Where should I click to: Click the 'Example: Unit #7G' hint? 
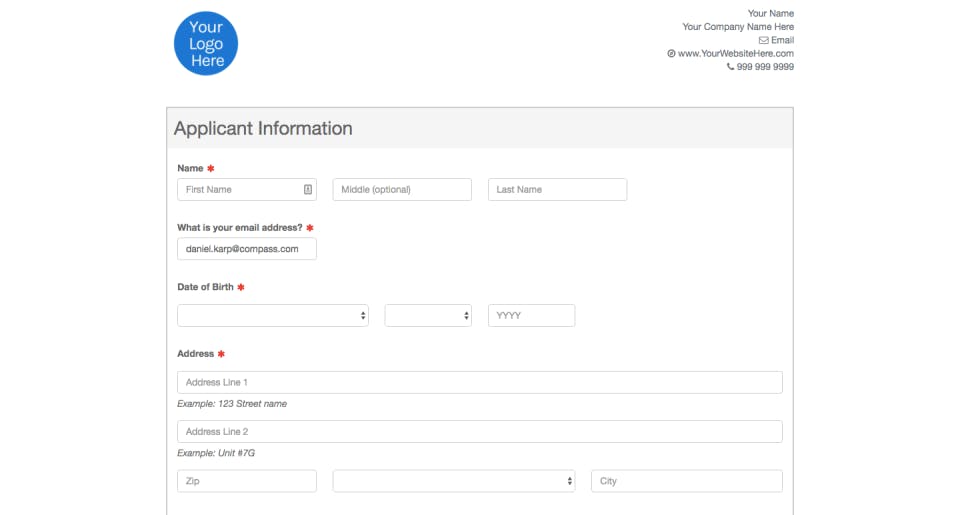point(216,453)
